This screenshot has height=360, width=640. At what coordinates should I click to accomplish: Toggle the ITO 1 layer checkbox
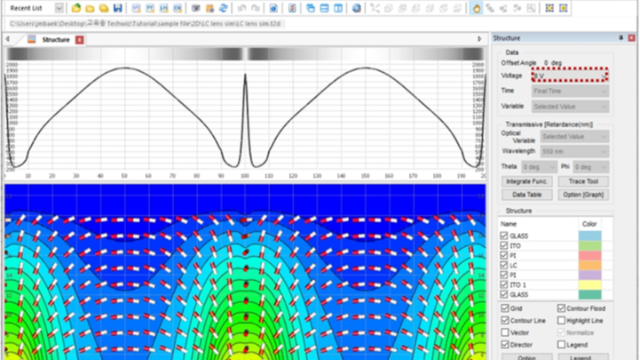[504, 284]
